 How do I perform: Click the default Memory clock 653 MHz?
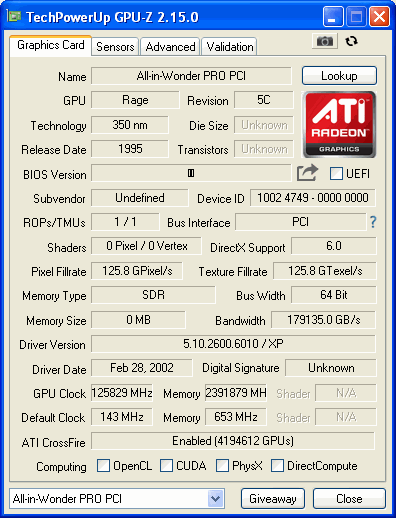point(236,417)
